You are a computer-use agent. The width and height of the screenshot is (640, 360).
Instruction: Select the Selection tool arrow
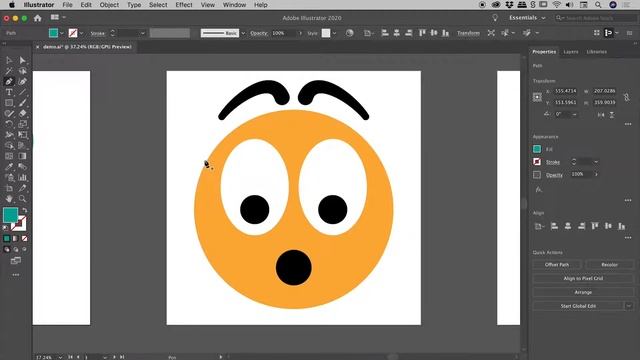coord(9,60)
